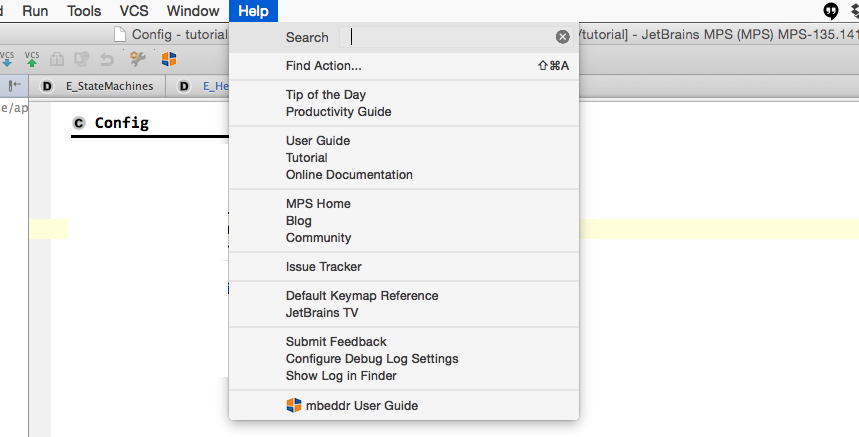The image size is (859, 437).
Task: Switch to the E_He editor tab
Action: tap(198, 86)
